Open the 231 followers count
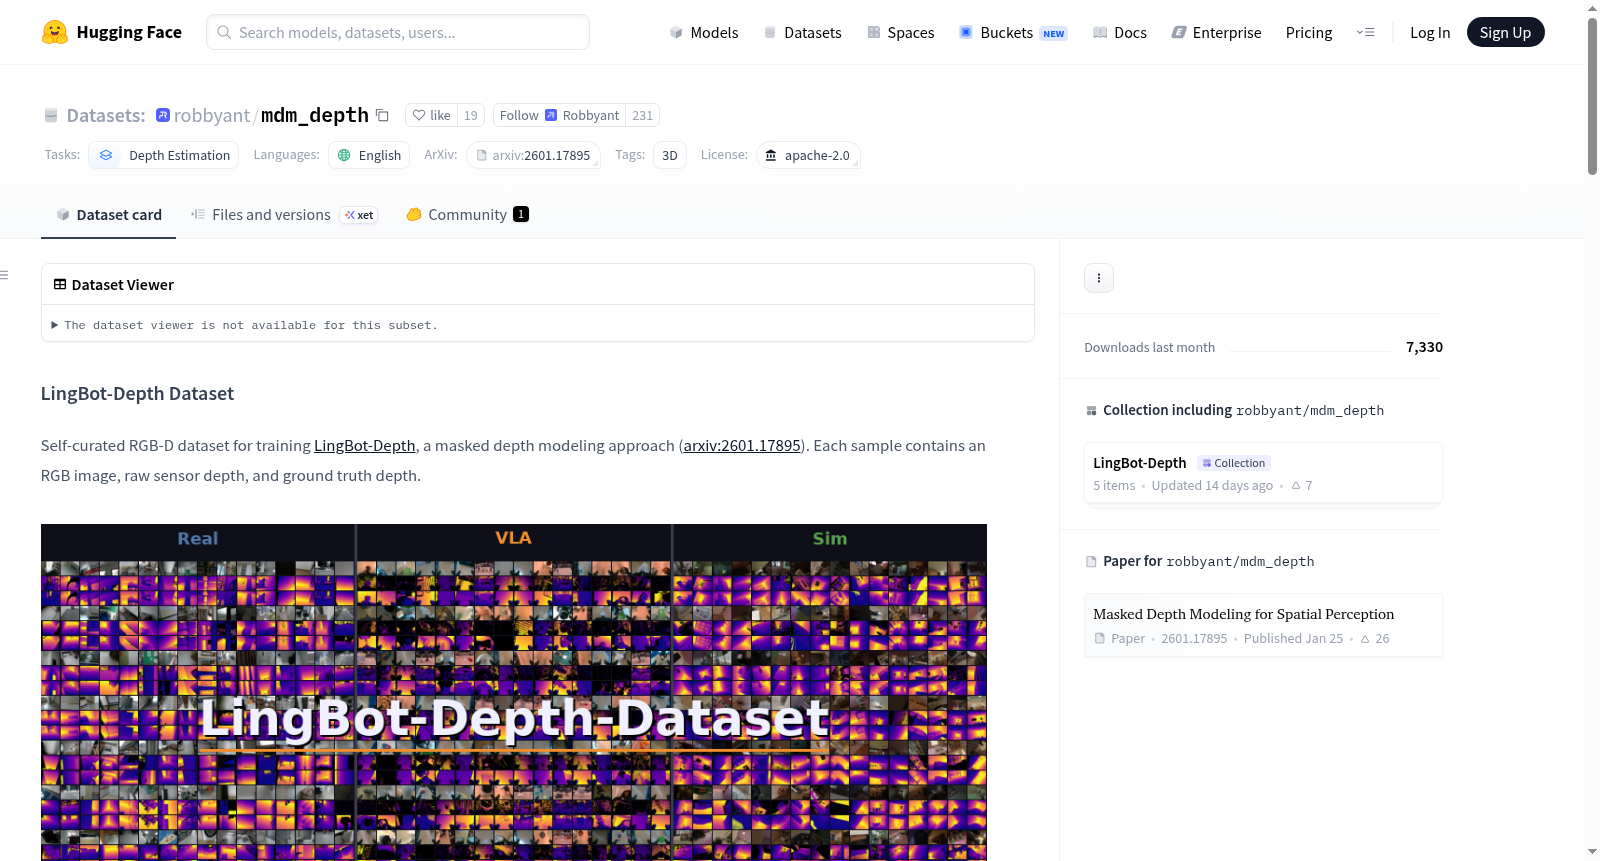The width and height of the screenshot is (1600, 861). pyautogui.click(x=643, y=115)
